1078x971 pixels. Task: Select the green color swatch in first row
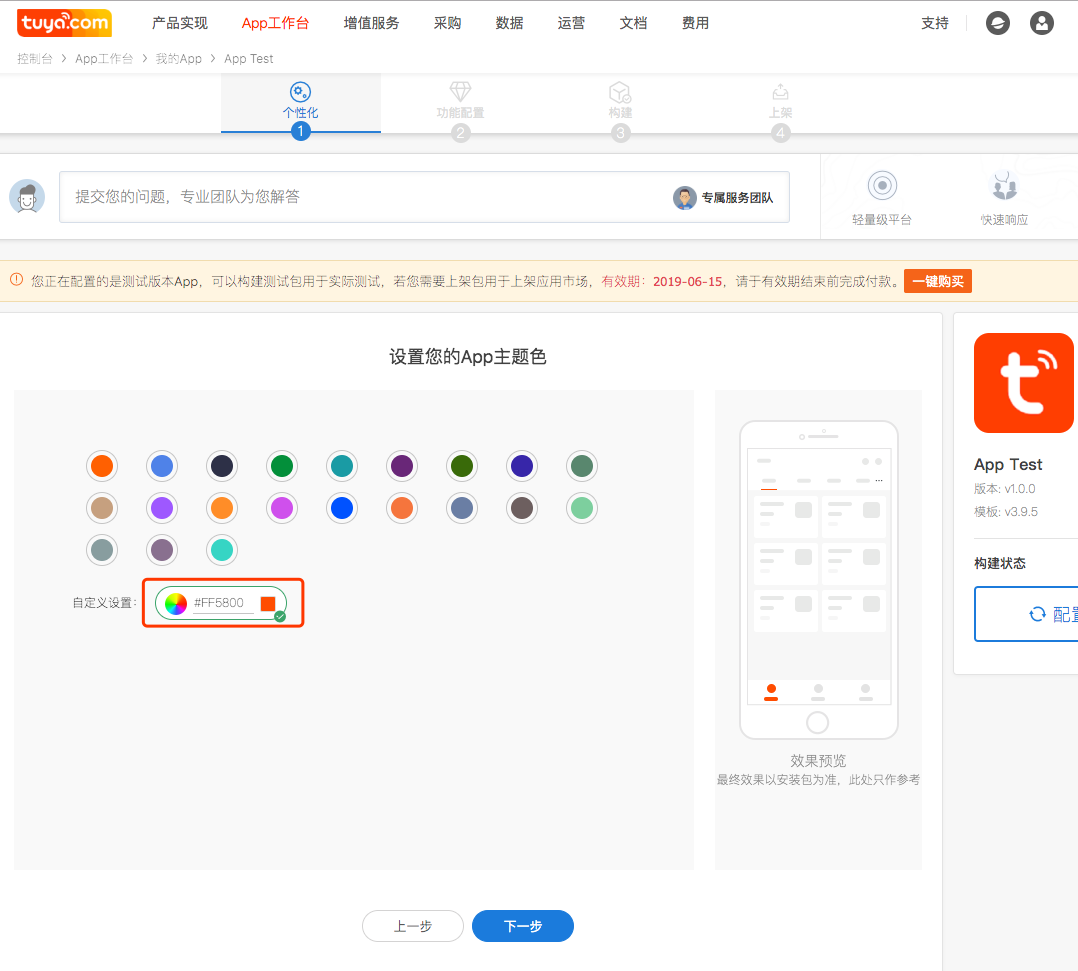pos(282,466)
